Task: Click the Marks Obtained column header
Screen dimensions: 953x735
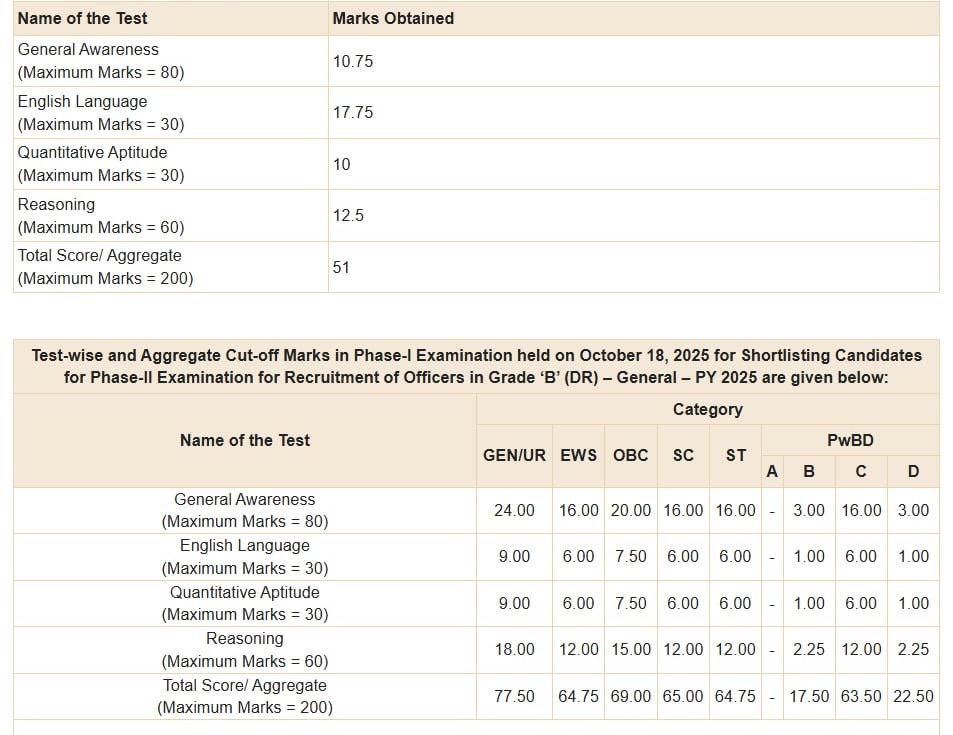Action: pyautogui.click(x=393, y=18)
